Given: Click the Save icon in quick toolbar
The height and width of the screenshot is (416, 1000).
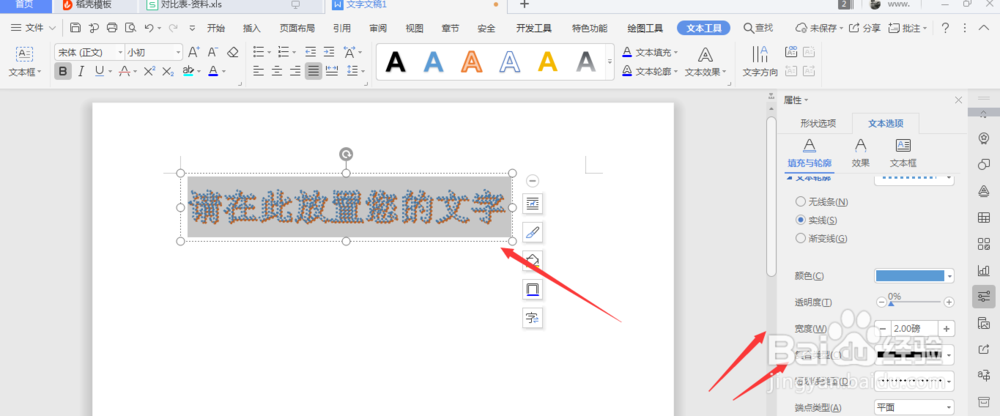Looking at the screenshot, I should 75,28.
